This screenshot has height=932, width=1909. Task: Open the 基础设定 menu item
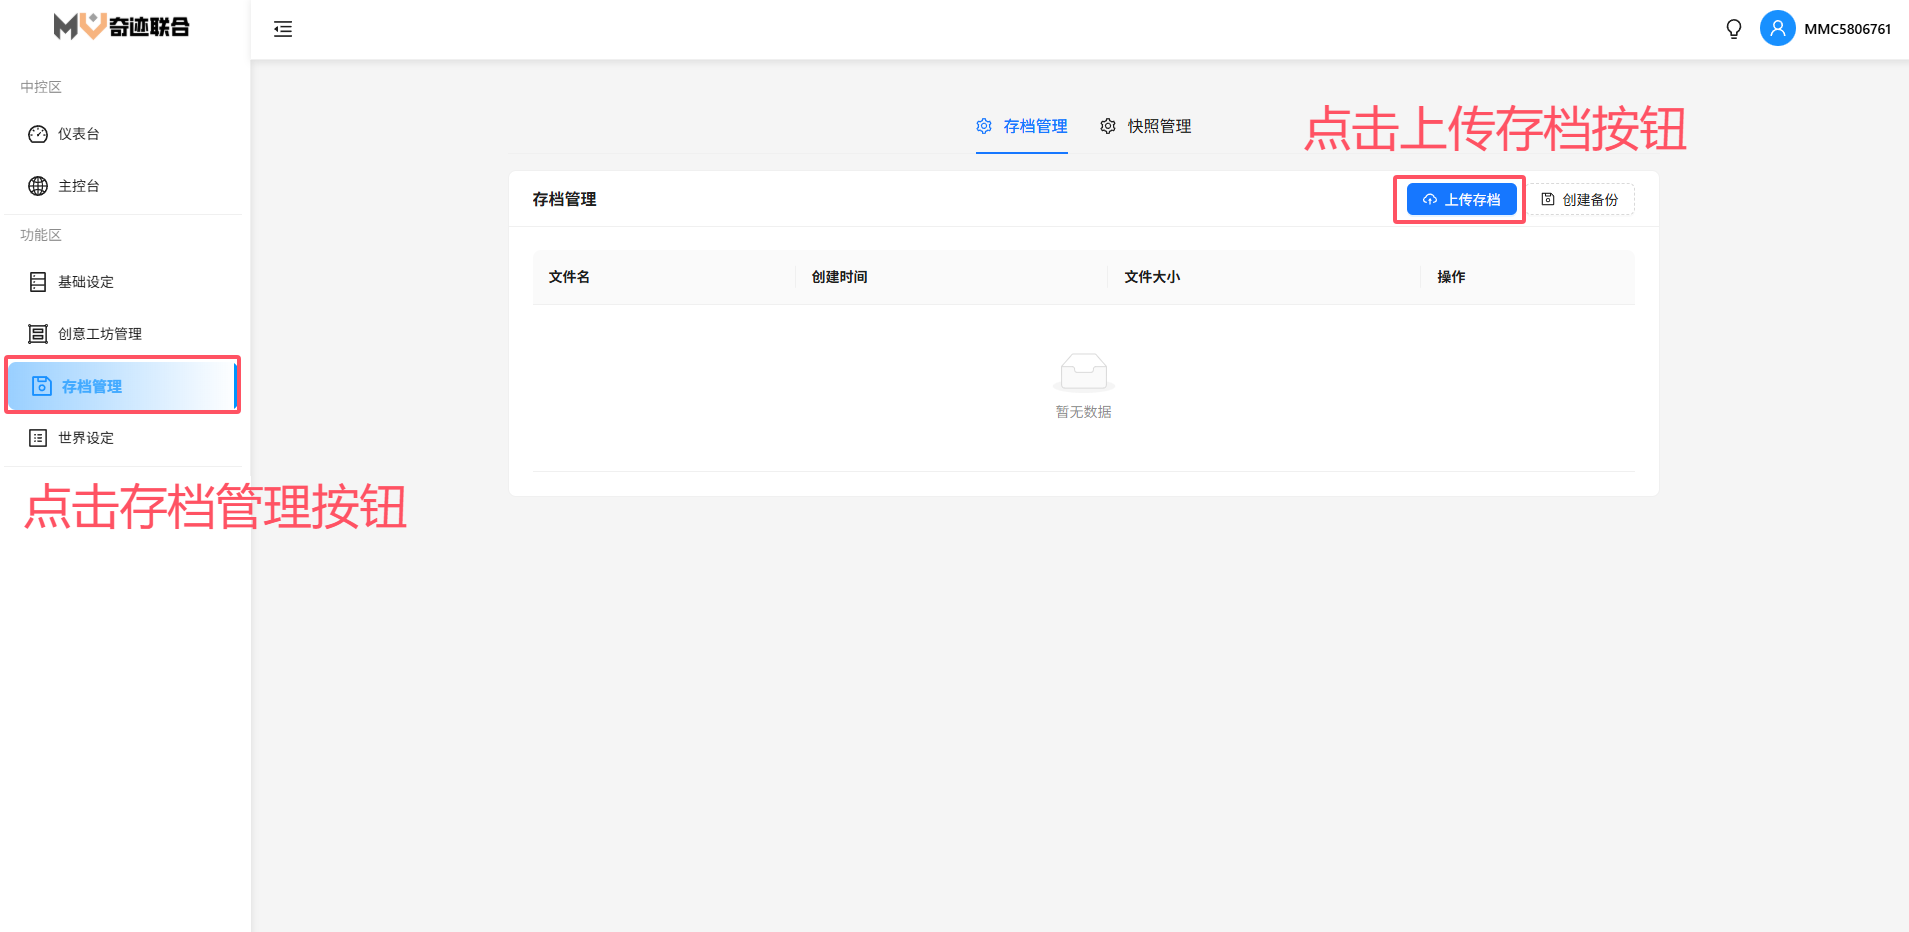pyautogui.click(x=86, y=282)
